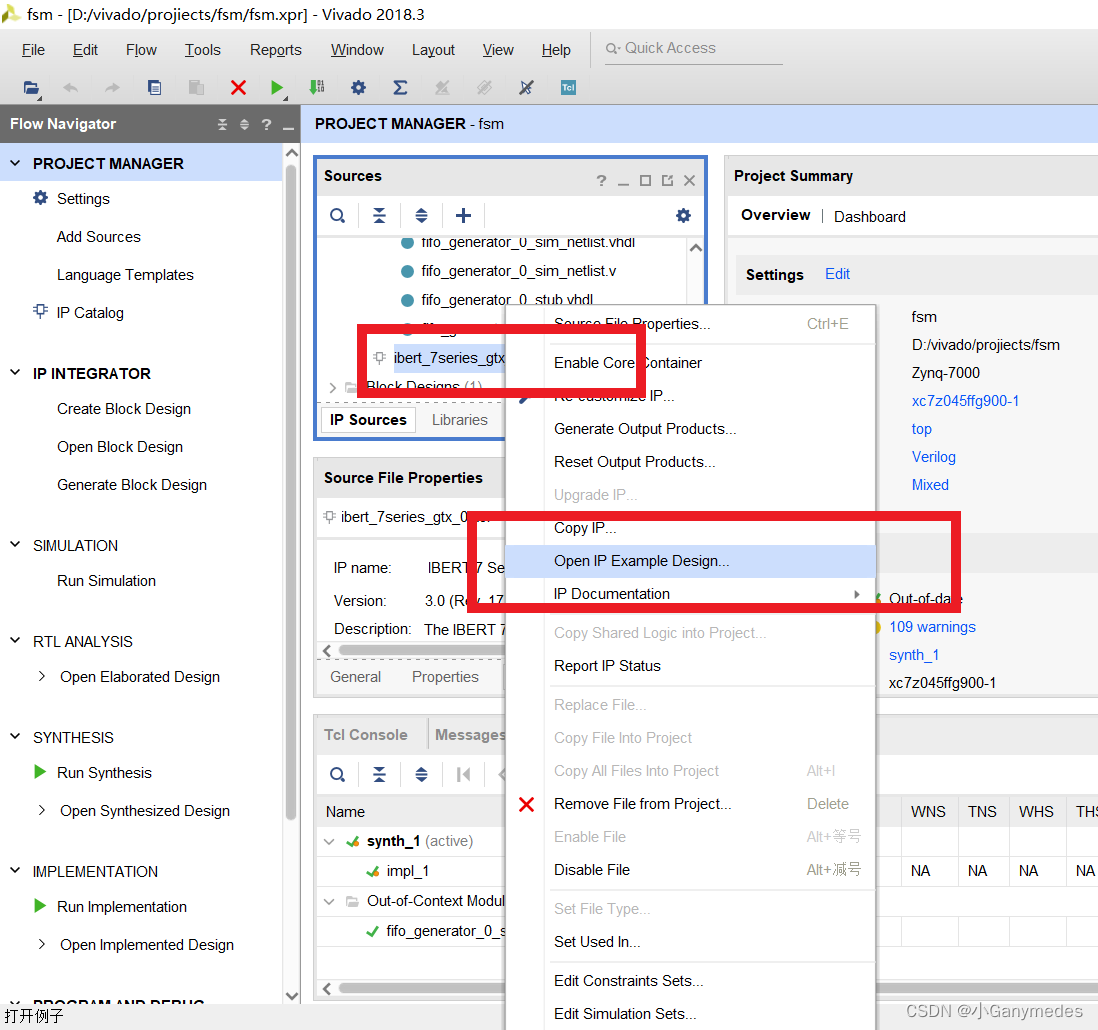Switch to the Tcl Console tab
The width and height of the screenshot is (1098, 1030).
tap(366, 735)
